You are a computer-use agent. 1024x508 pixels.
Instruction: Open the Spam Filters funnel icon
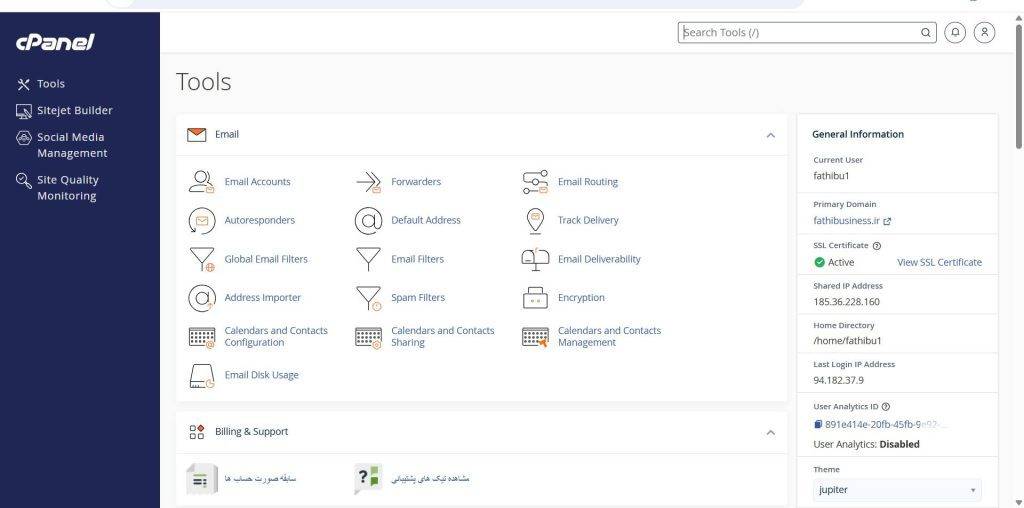click(x=368, y=298)
